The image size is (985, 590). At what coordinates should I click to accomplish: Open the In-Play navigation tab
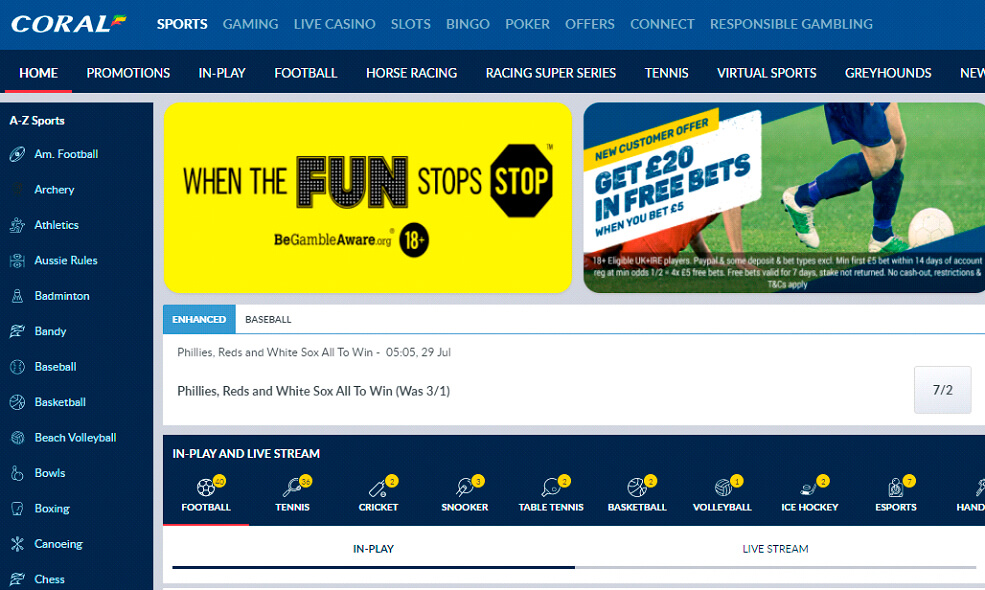tap(222, 73)
